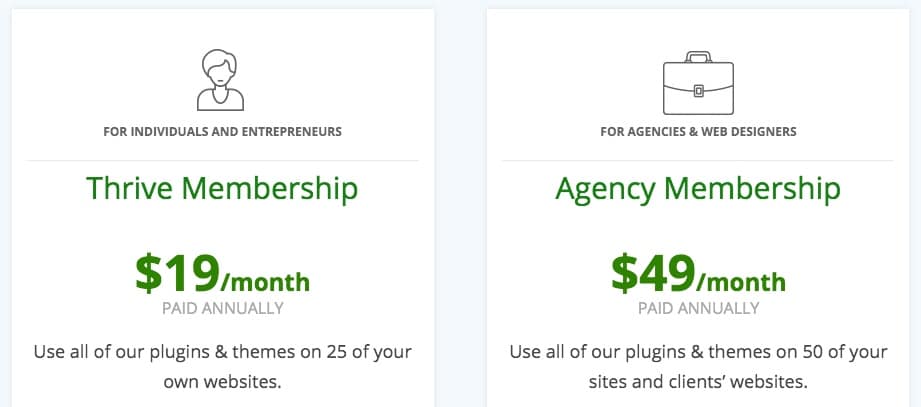Viewport: 921px width, 407px height.
Task: Click the person icon above Thrive Membership
Action: 221,80
